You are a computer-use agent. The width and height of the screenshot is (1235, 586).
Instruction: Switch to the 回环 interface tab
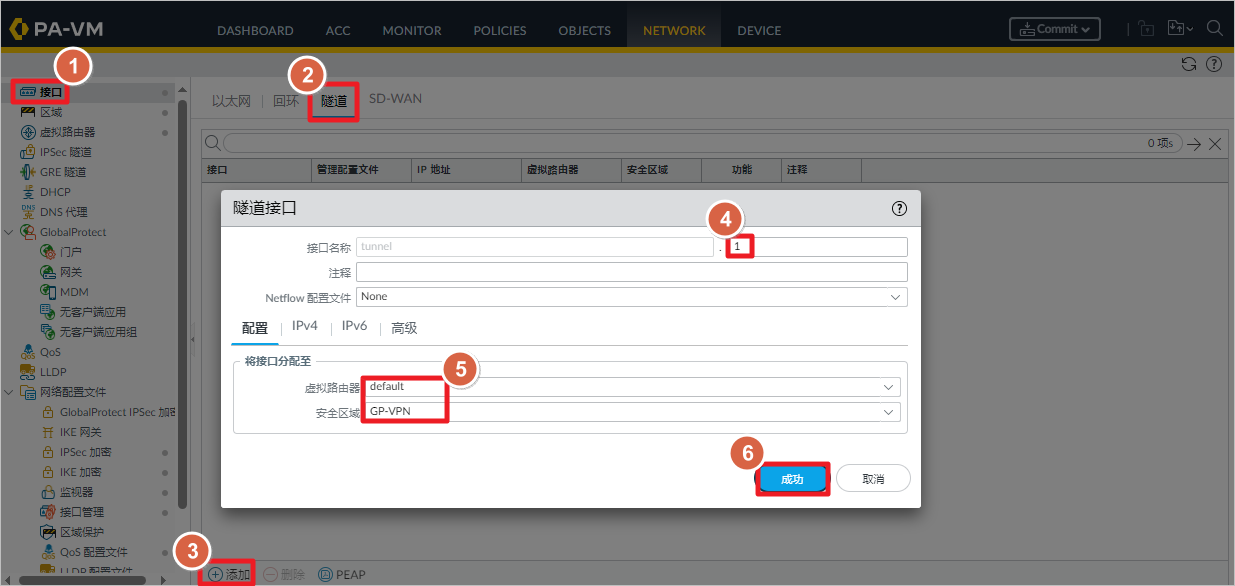coord(286,100)
